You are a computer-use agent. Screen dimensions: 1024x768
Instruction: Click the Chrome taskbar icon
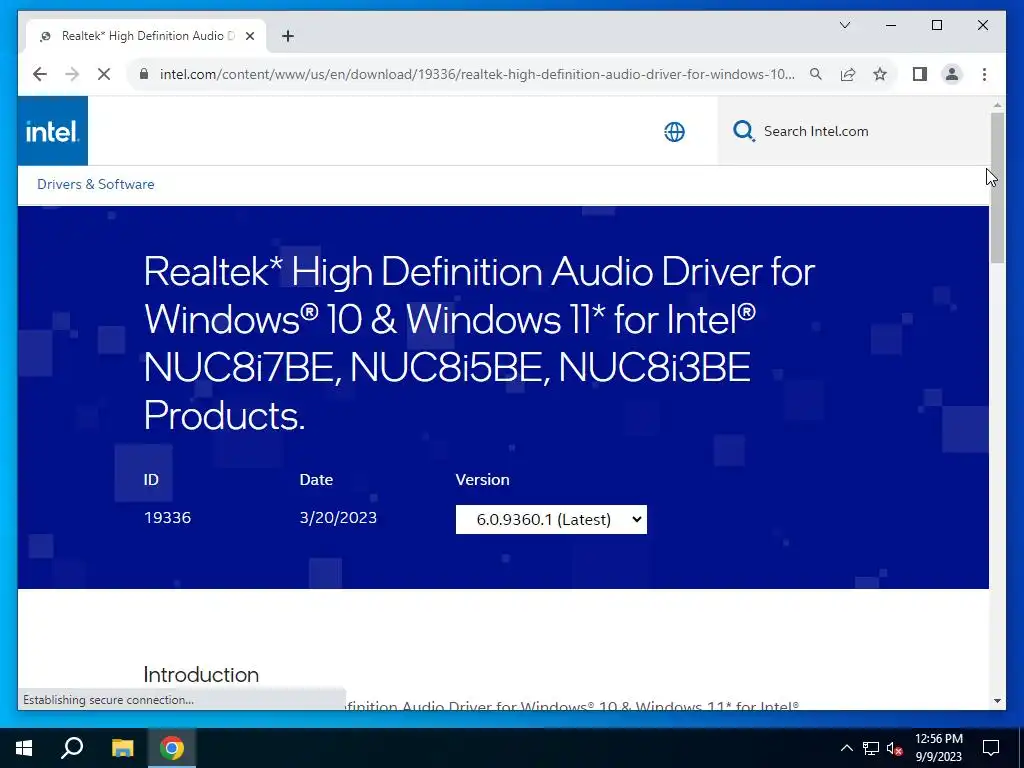pos(172,748)
